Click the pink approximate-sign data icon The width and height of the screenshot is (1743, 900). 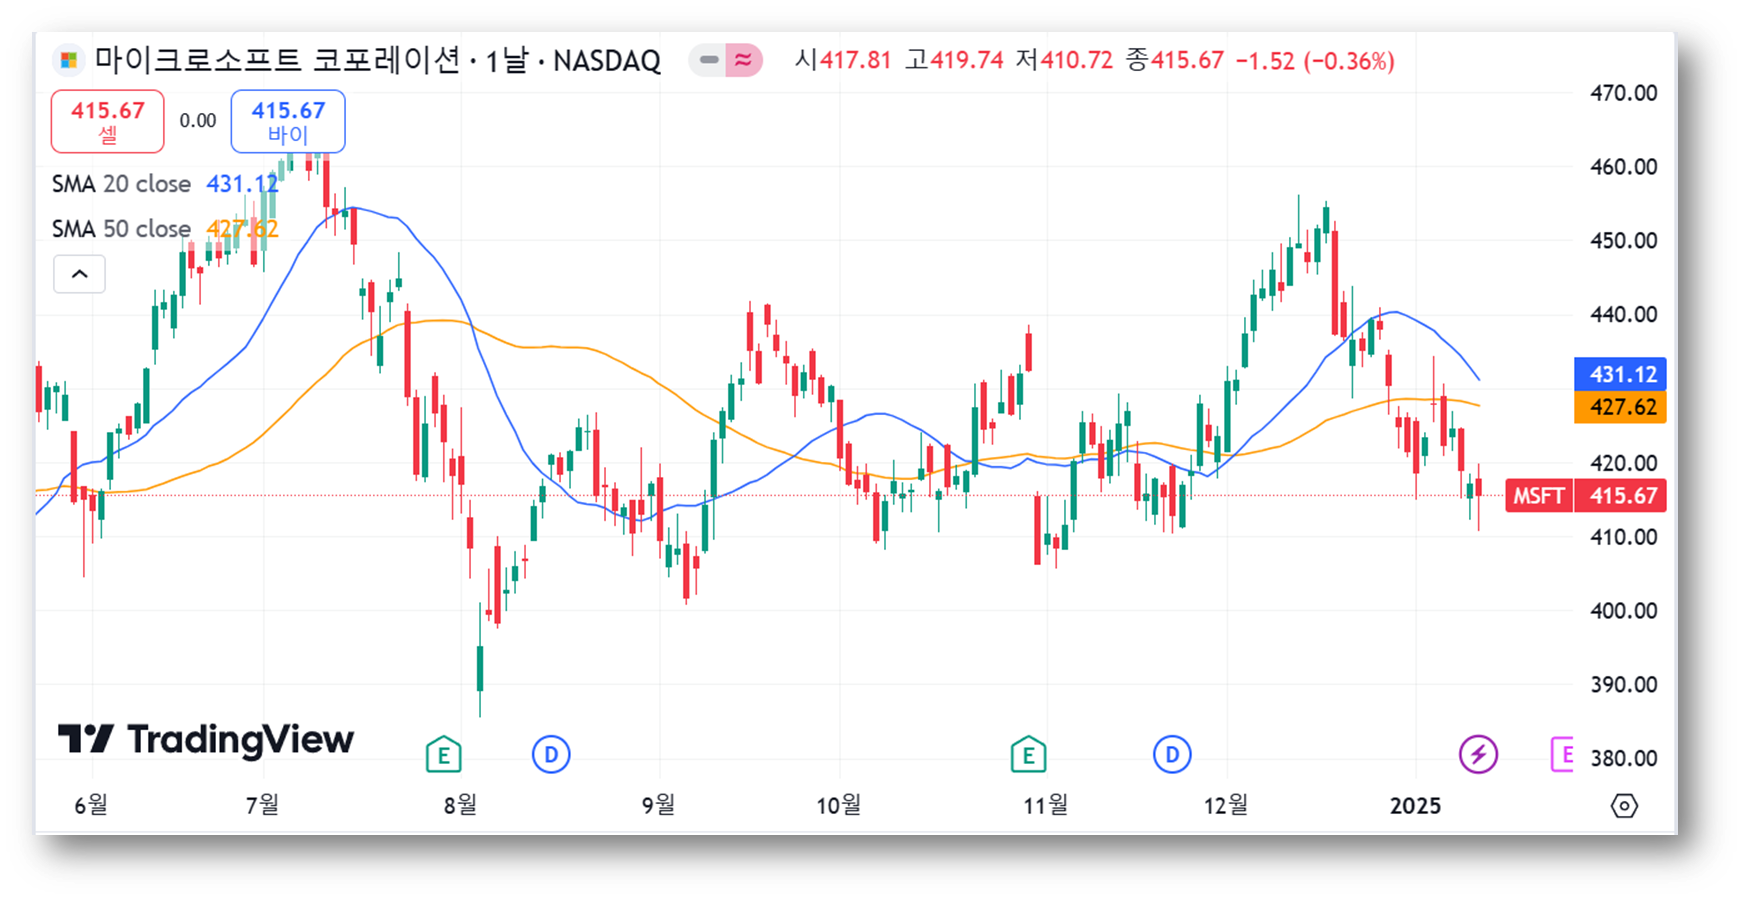743,60
